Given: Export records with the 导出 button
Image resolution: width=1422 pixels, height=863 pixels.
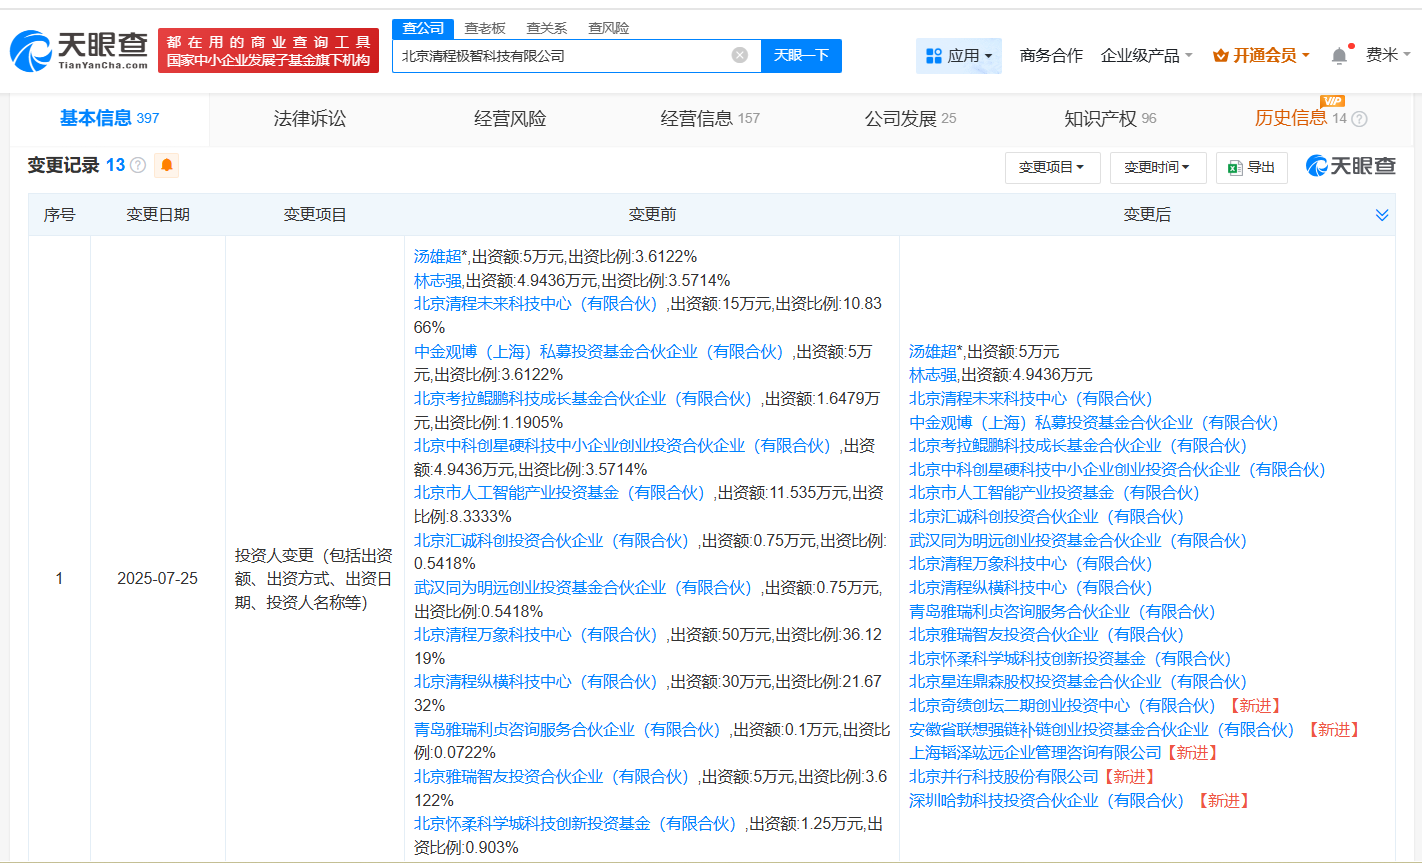Looking at the screenshot, I should pos(1251,168).
